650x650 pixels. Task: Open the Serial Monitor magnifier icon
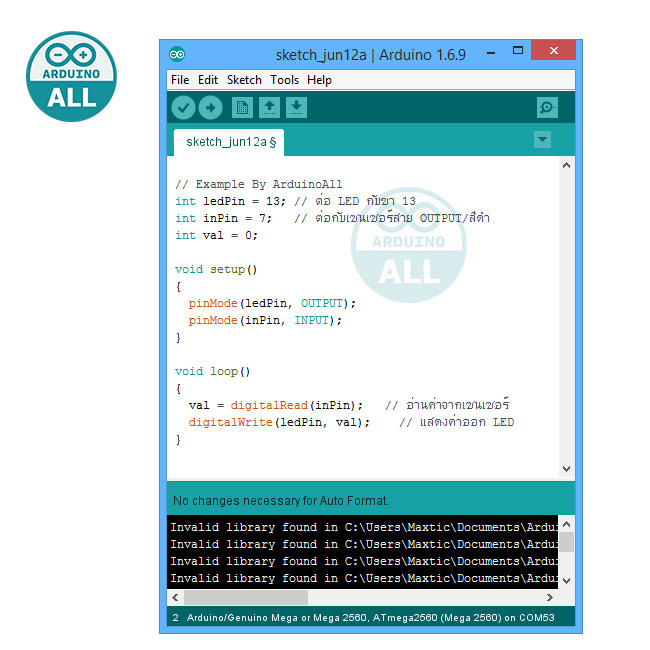click(x=547, y=108)
